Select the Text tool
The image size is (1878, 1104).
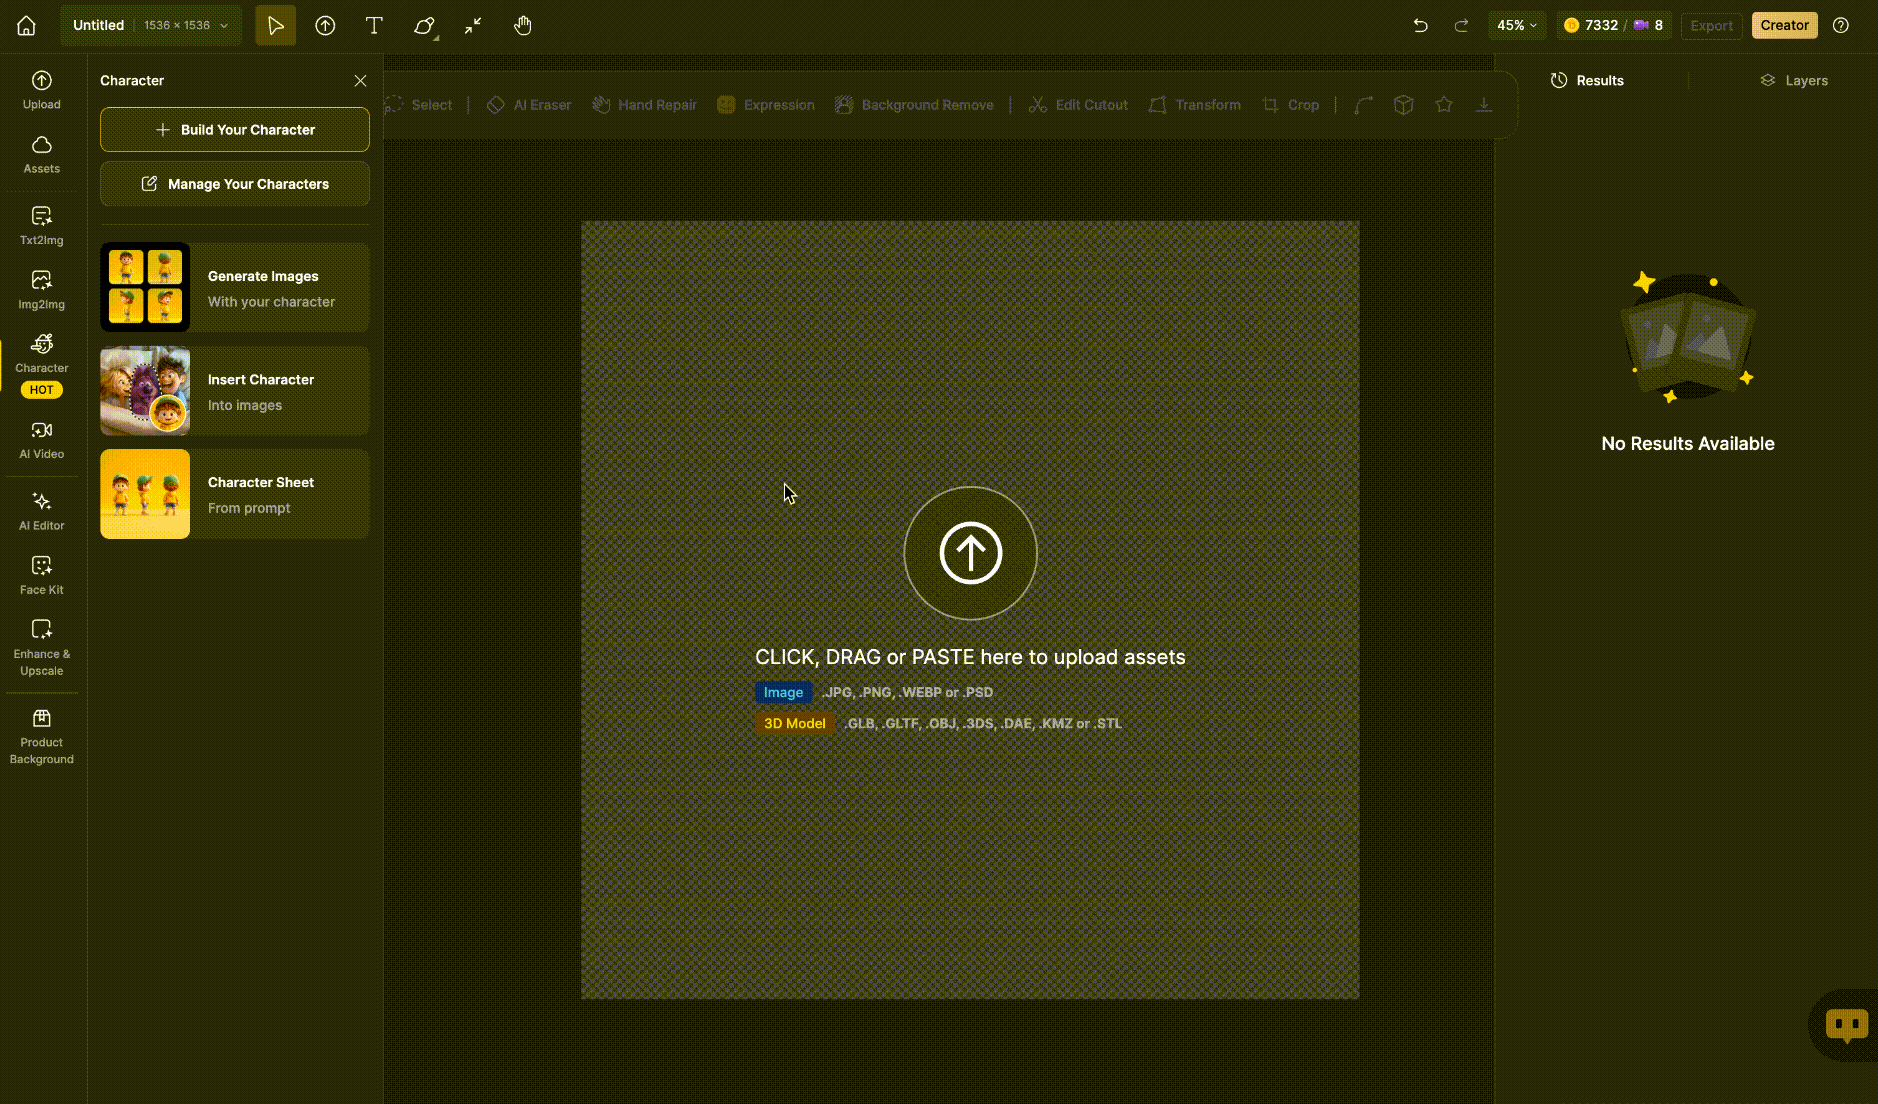(374, 26)
